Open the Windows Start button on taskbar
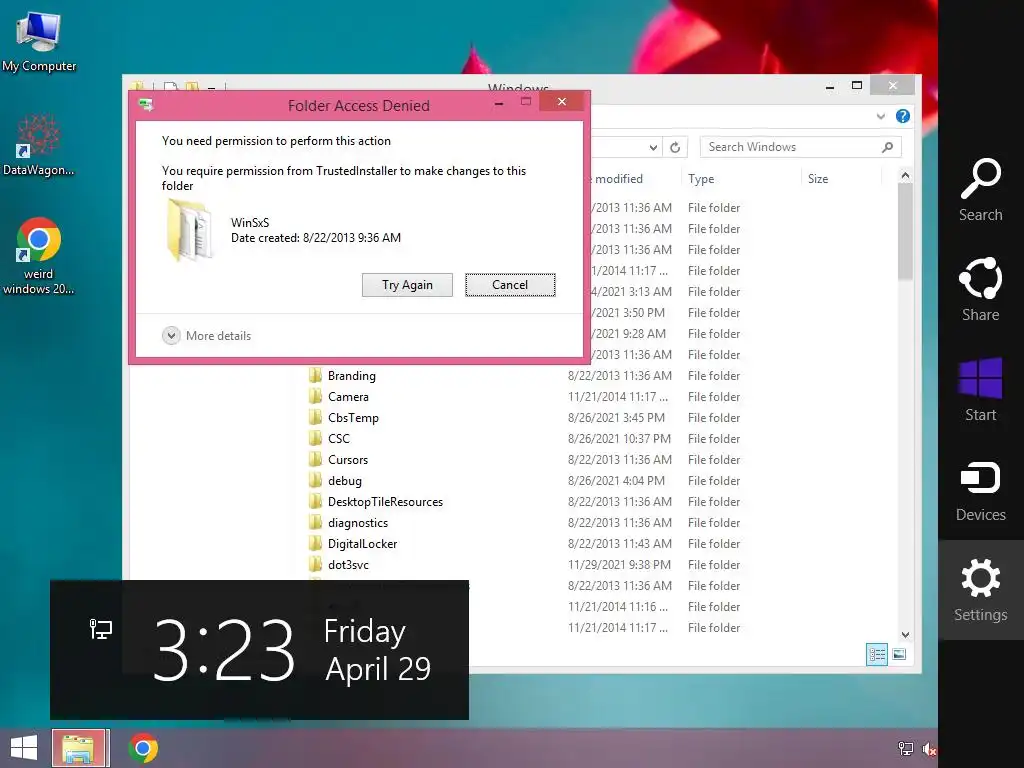 pos(24,748)
